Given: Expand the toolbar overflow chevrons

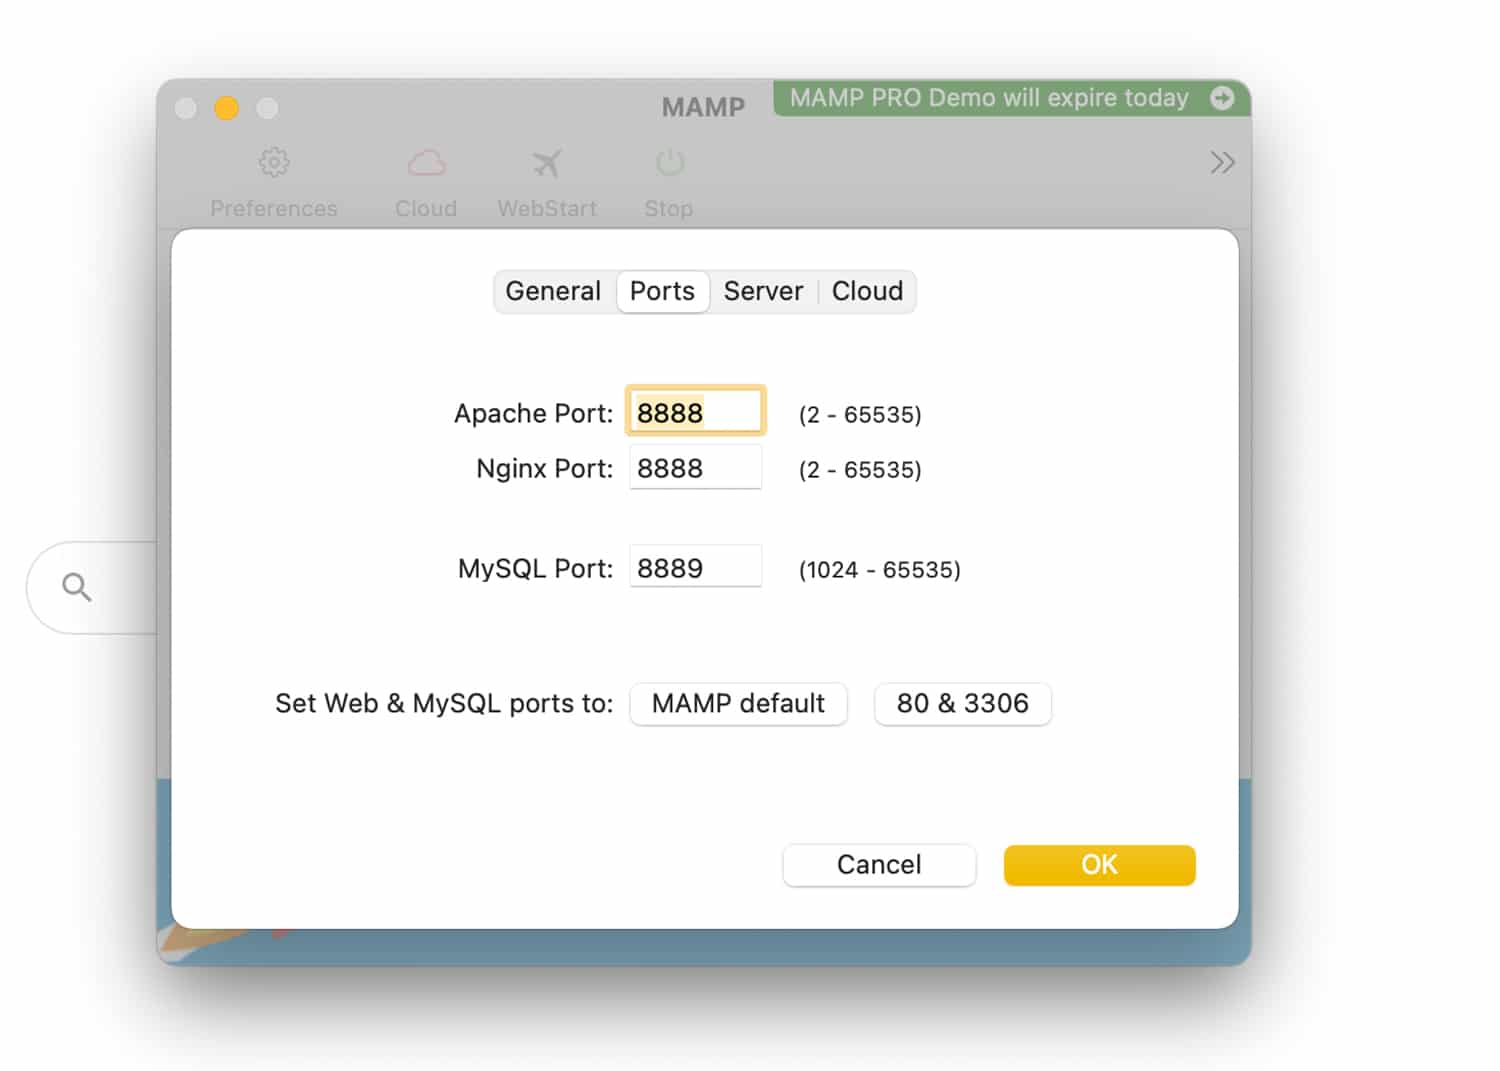Looking at the screenshot, I should [x=1222, y=163].
